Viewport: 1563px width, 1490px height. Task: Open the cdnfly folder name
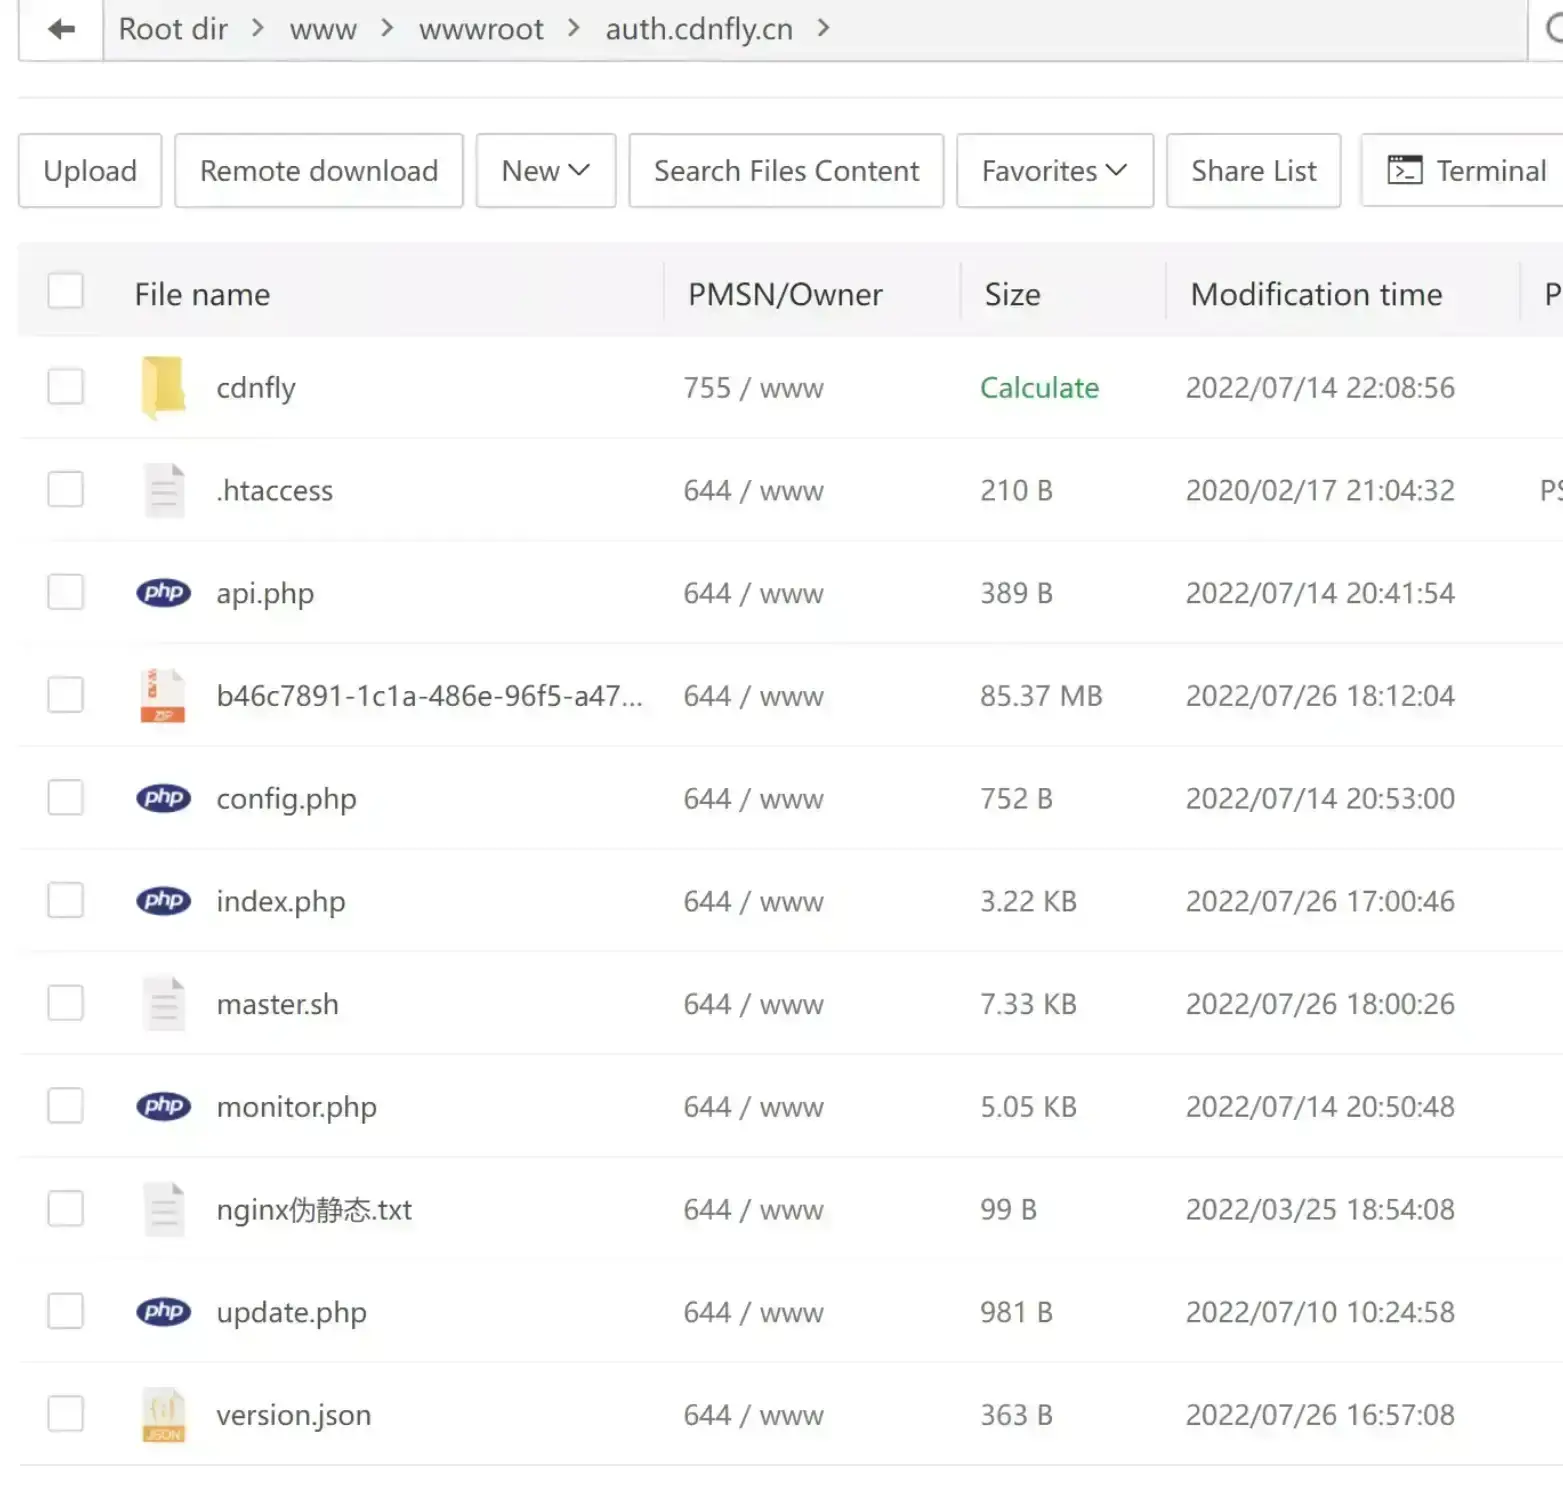point(256,388)
